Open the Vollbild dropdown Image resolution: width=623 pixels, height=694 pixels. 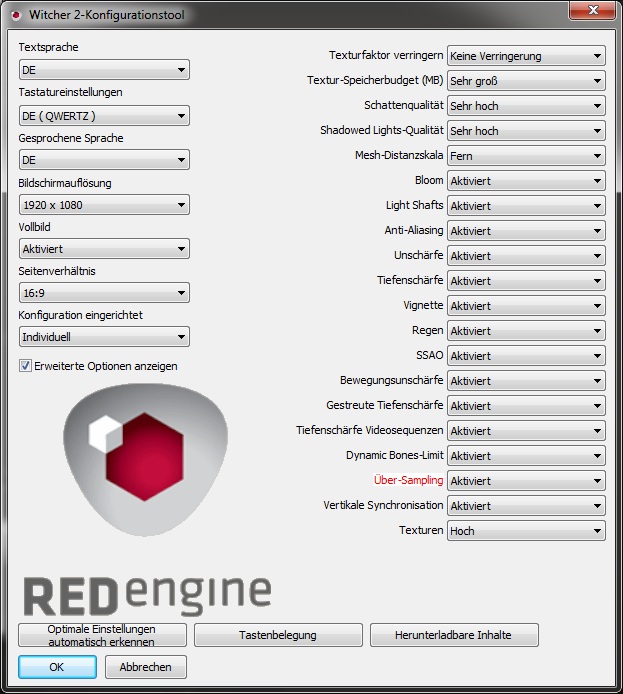click(104, 249)
